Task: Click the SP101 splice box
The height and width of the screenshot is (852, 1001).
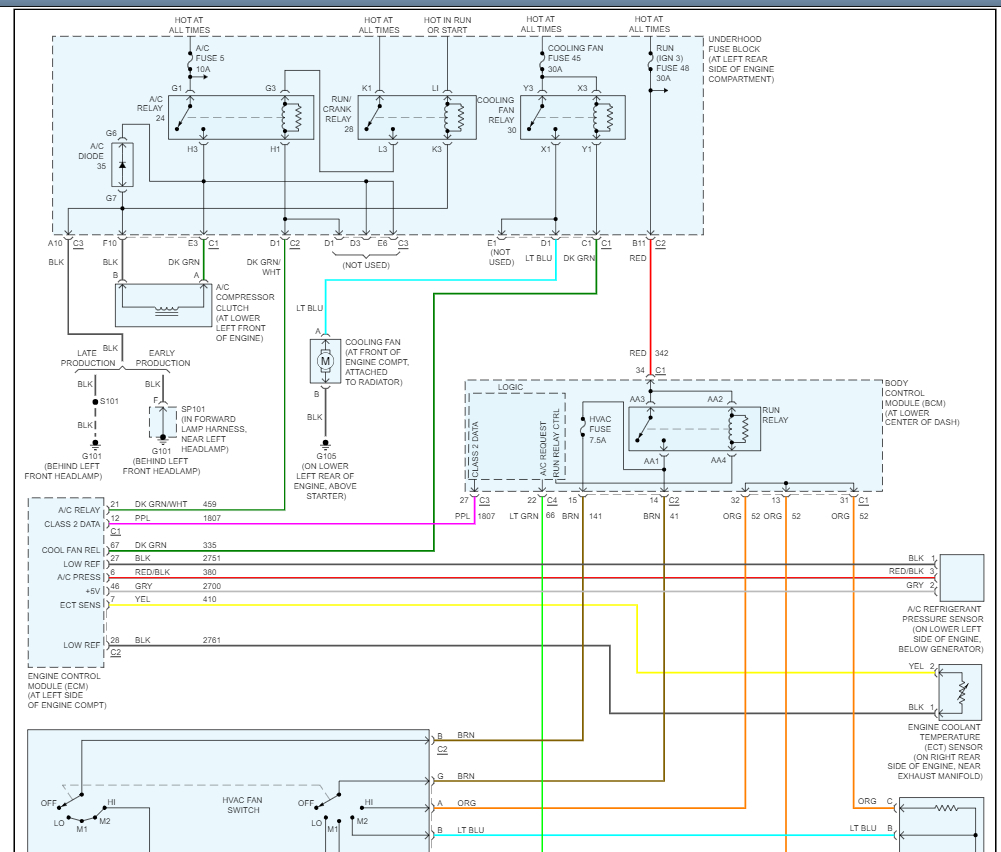Action: click(162, 421)
